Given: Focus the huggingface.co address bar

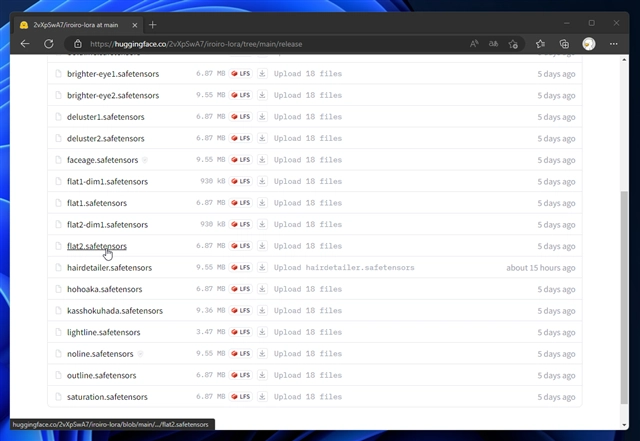Looking at the screenshot, I should [269, 44].
